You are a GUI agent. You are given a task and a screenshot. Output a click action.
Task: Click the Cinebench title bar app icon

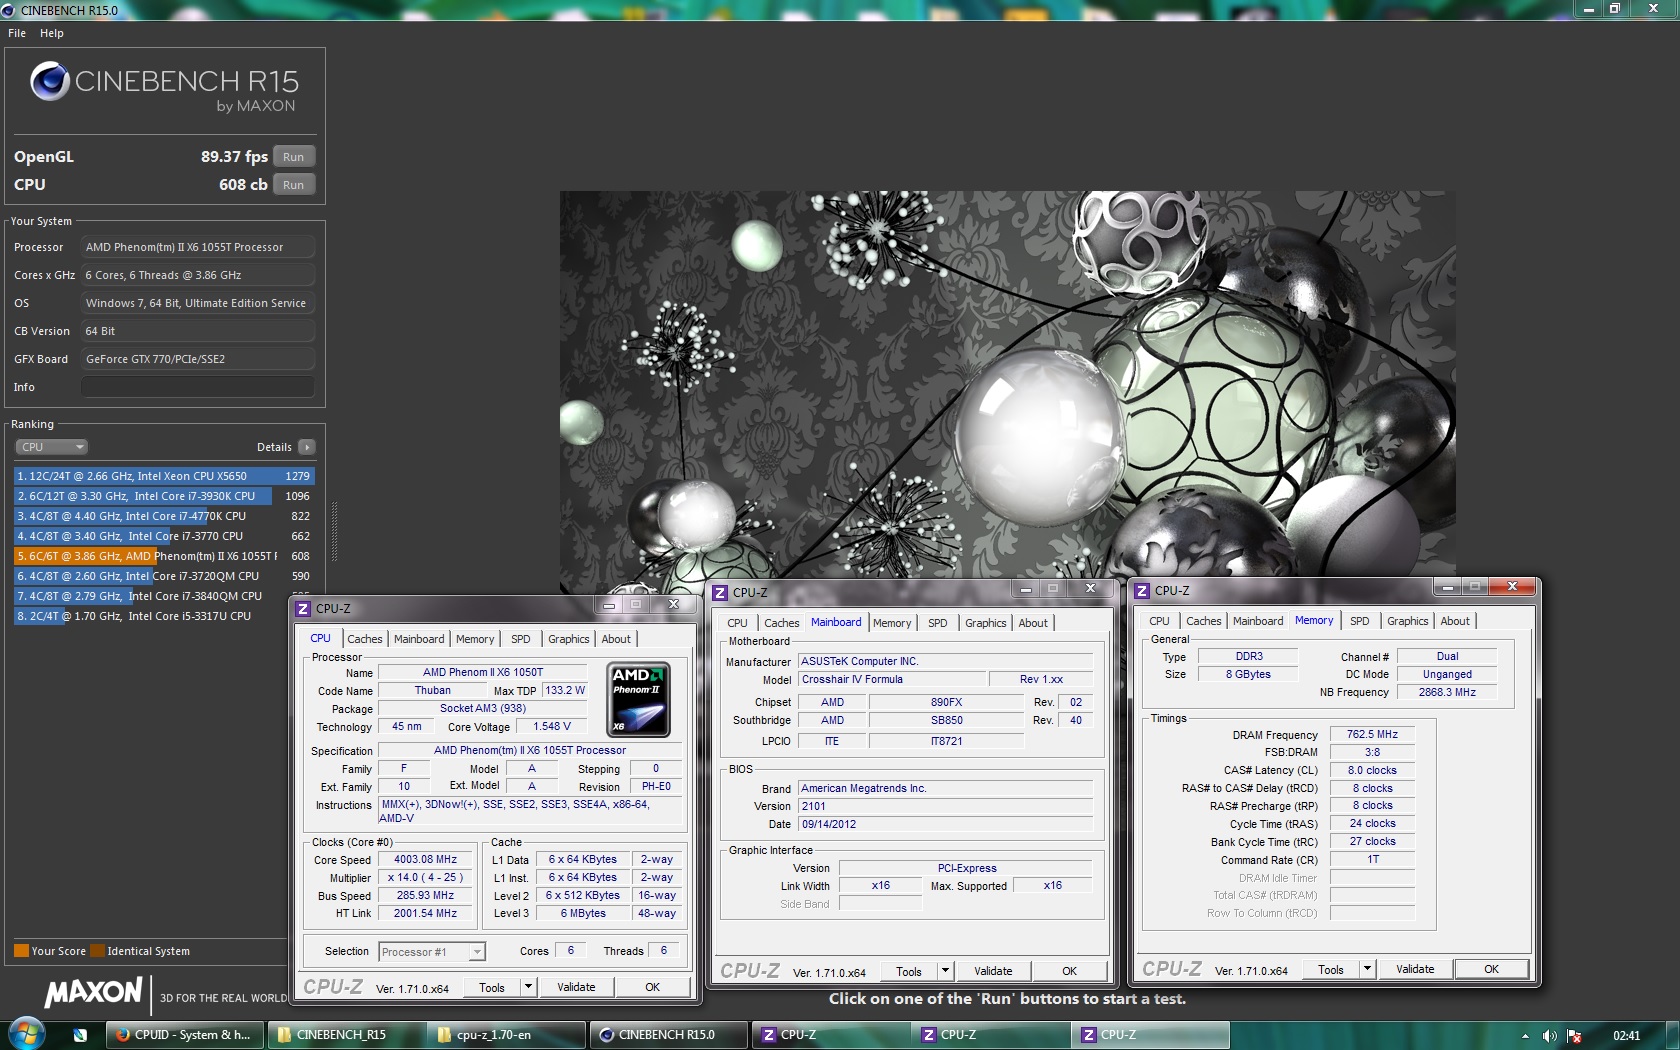pyautogui.click(x=9, y=10)
